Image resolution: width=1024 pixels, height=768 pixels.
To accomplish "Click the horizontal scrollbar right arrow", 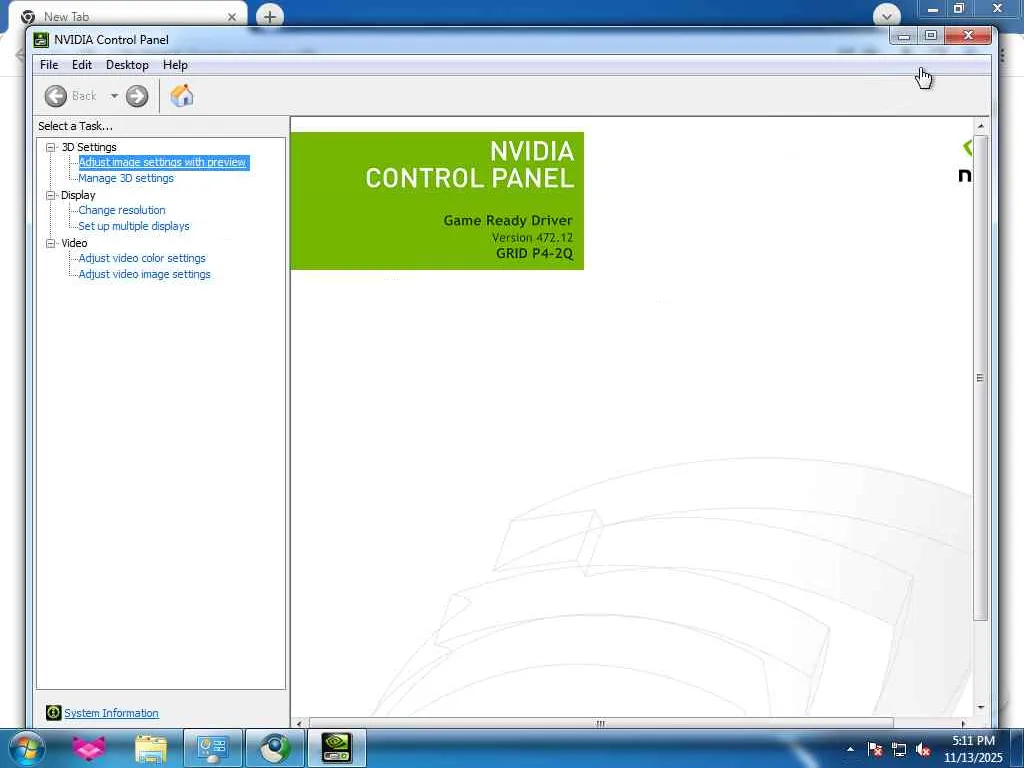I will pyautogui.click(x=963, y=724).
